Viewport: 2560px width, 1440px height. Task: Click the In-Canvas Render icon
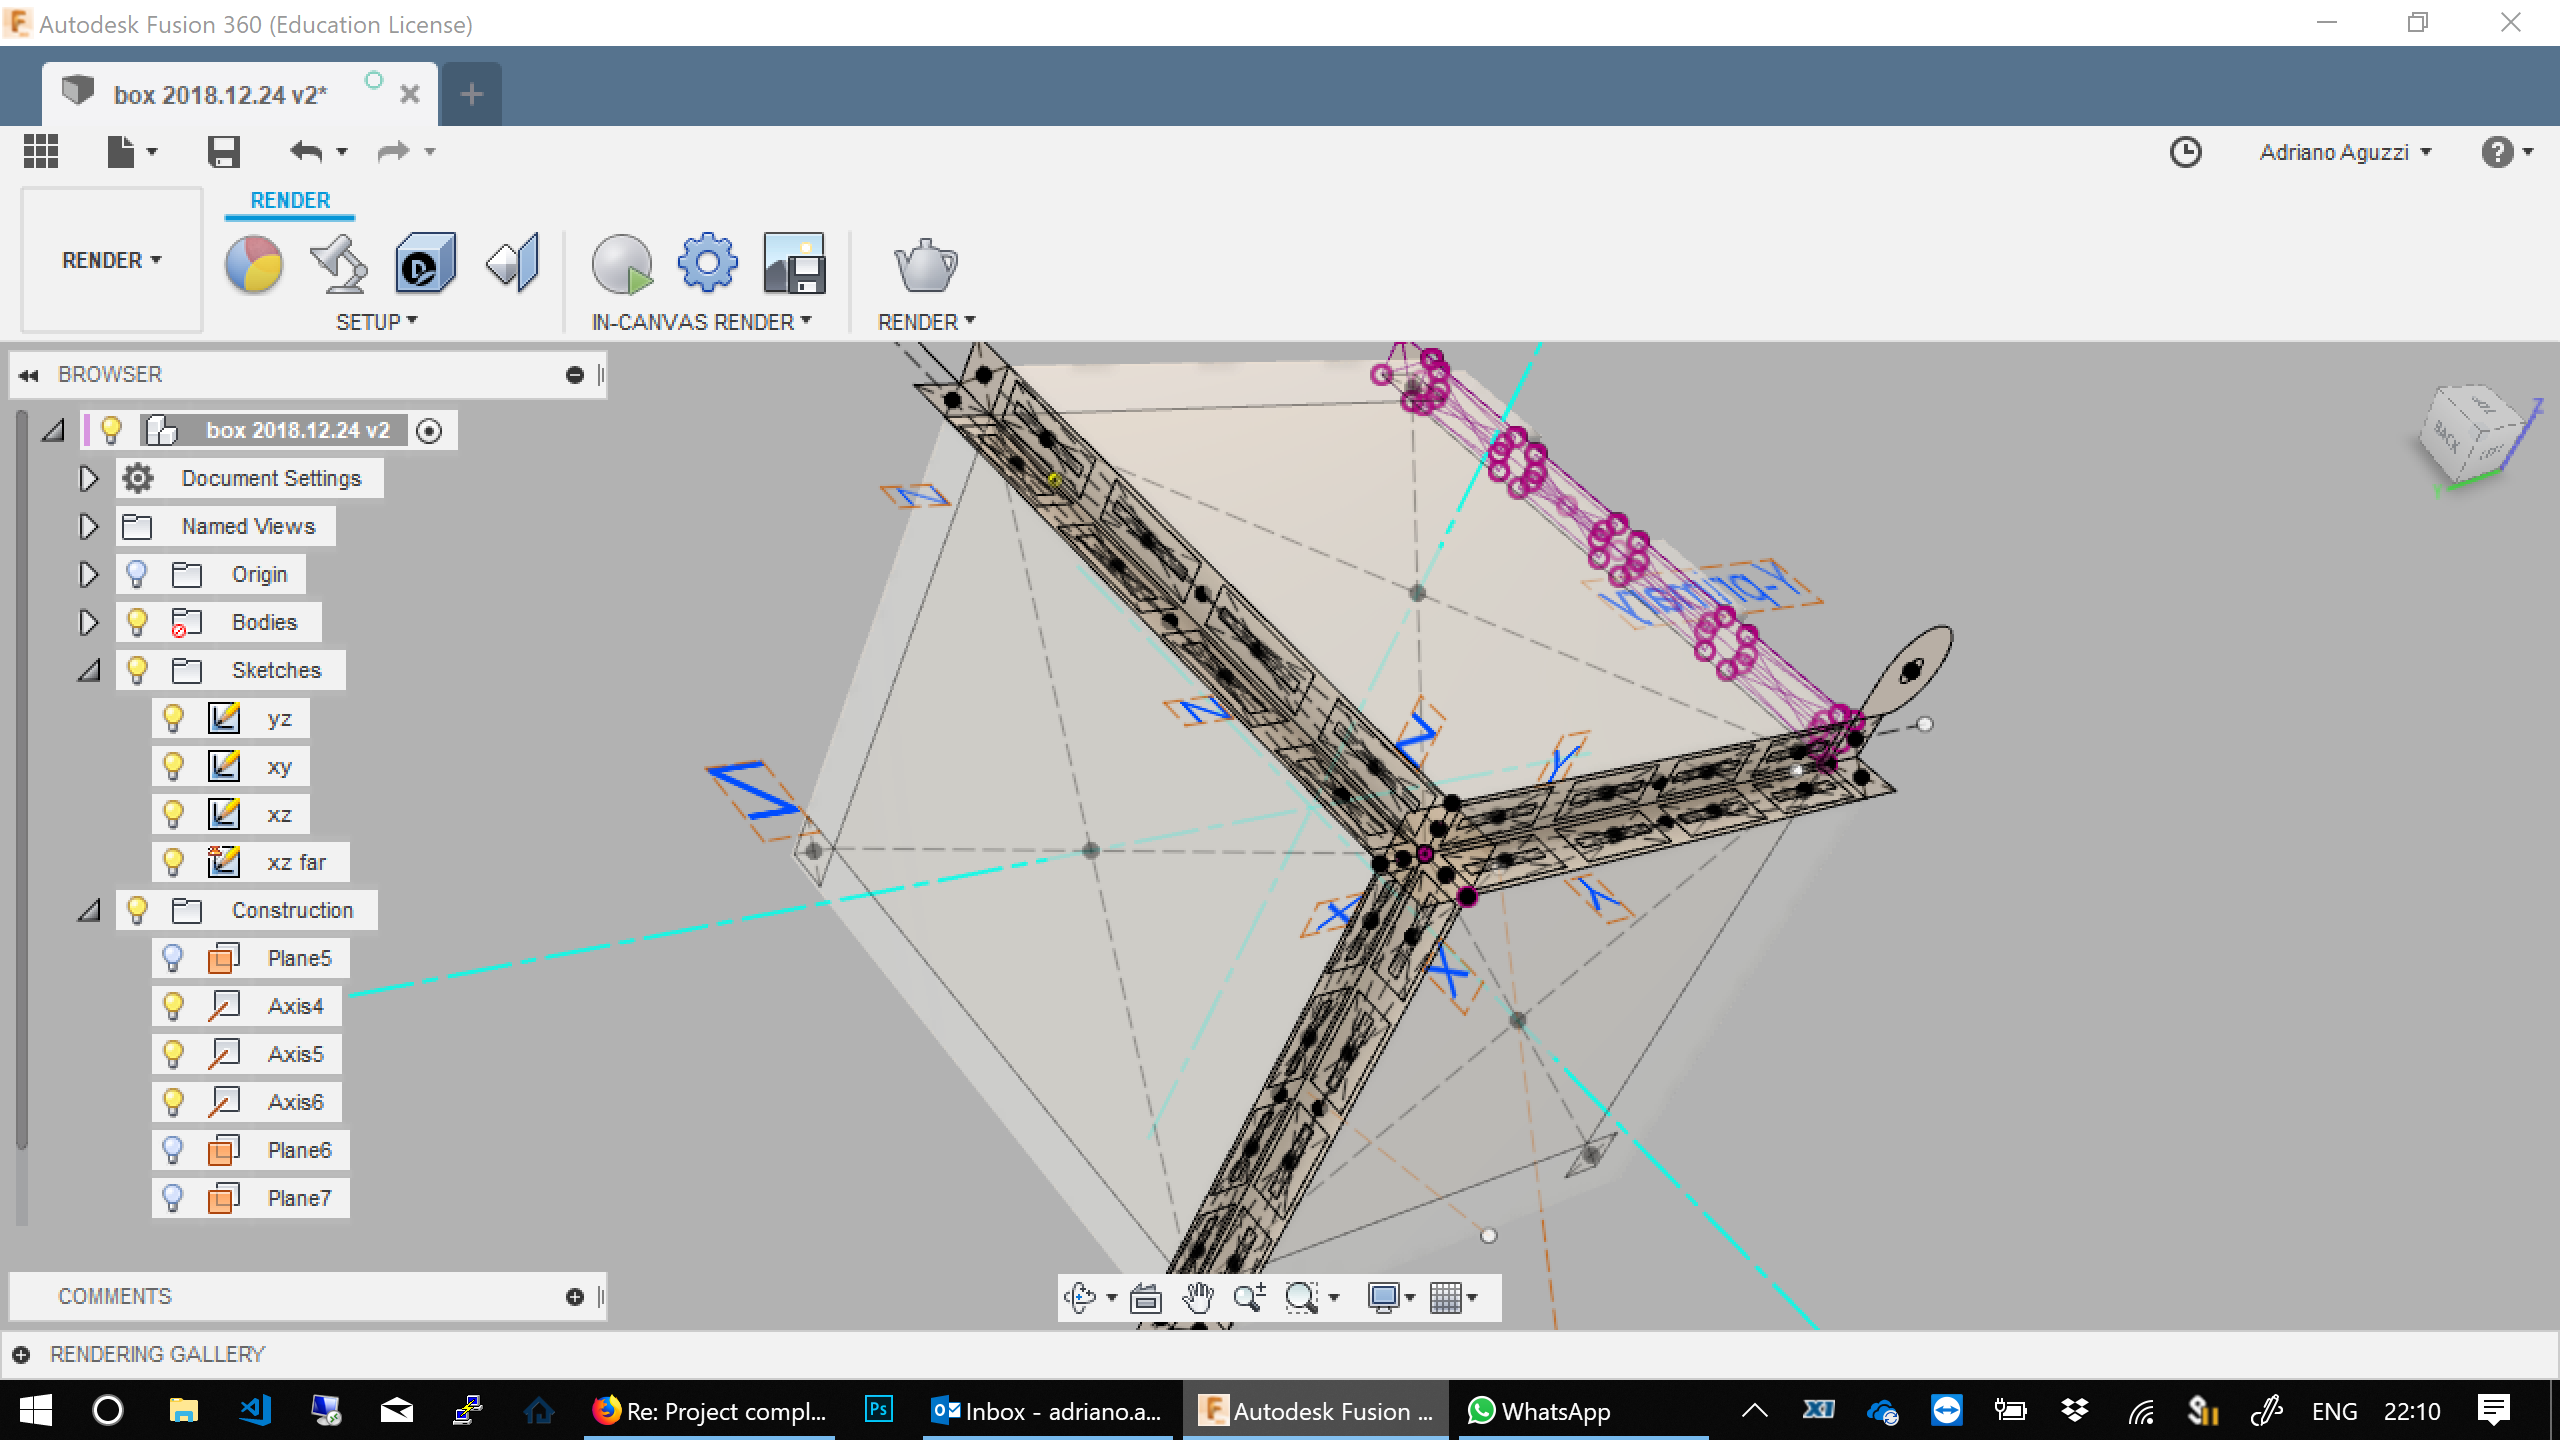(x=624, y=262)
